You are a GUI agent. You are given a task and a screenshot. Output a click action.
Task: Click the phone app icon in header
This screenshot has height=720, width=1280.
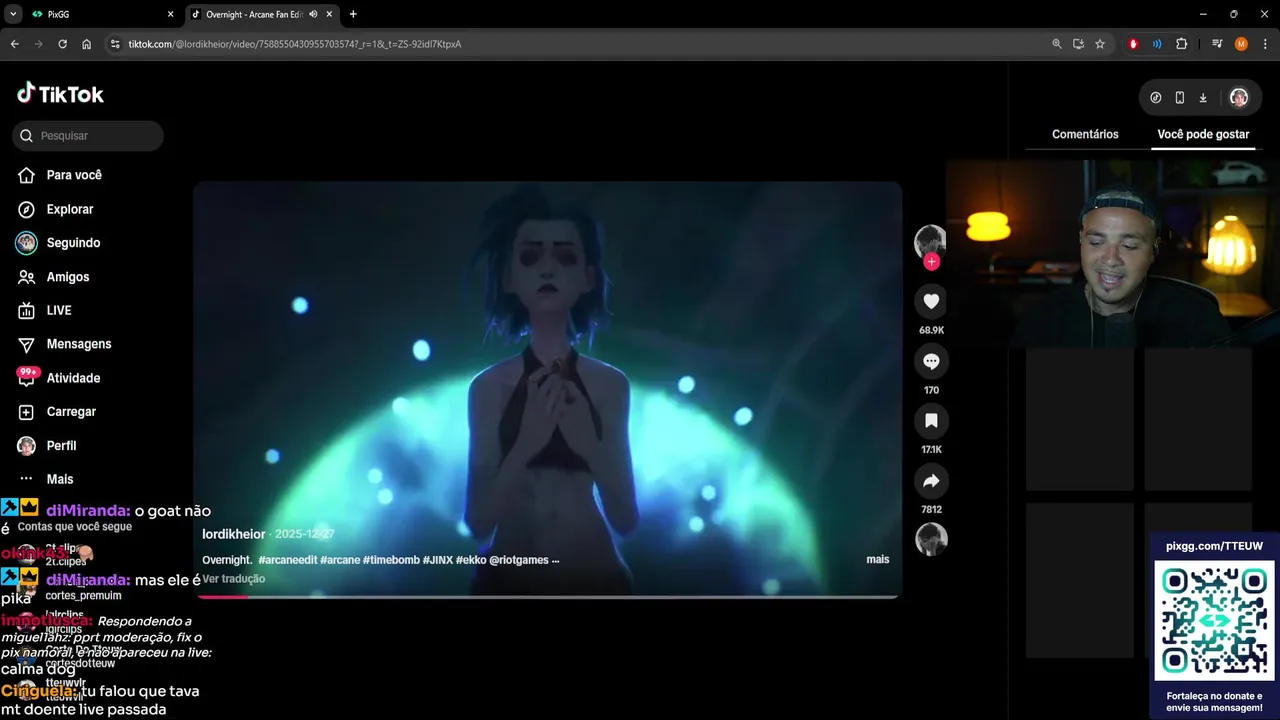tap(1180, 98)
